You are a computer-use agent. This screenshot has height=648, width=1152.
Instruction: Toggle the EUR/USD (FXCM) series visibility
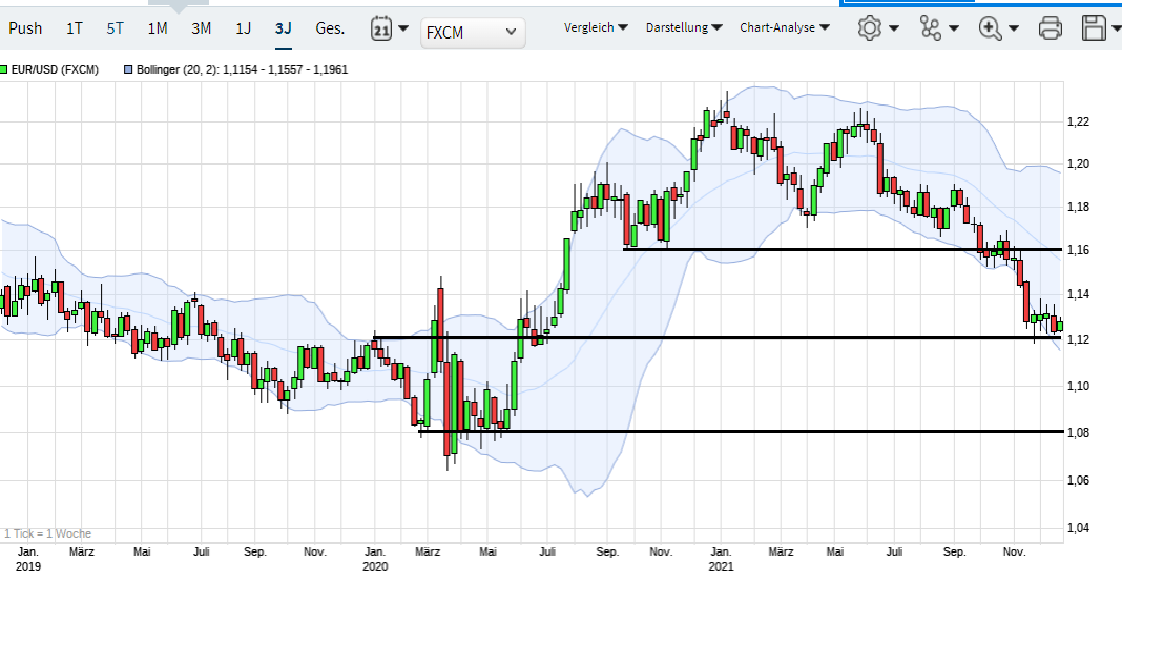[x=55, y=69]
